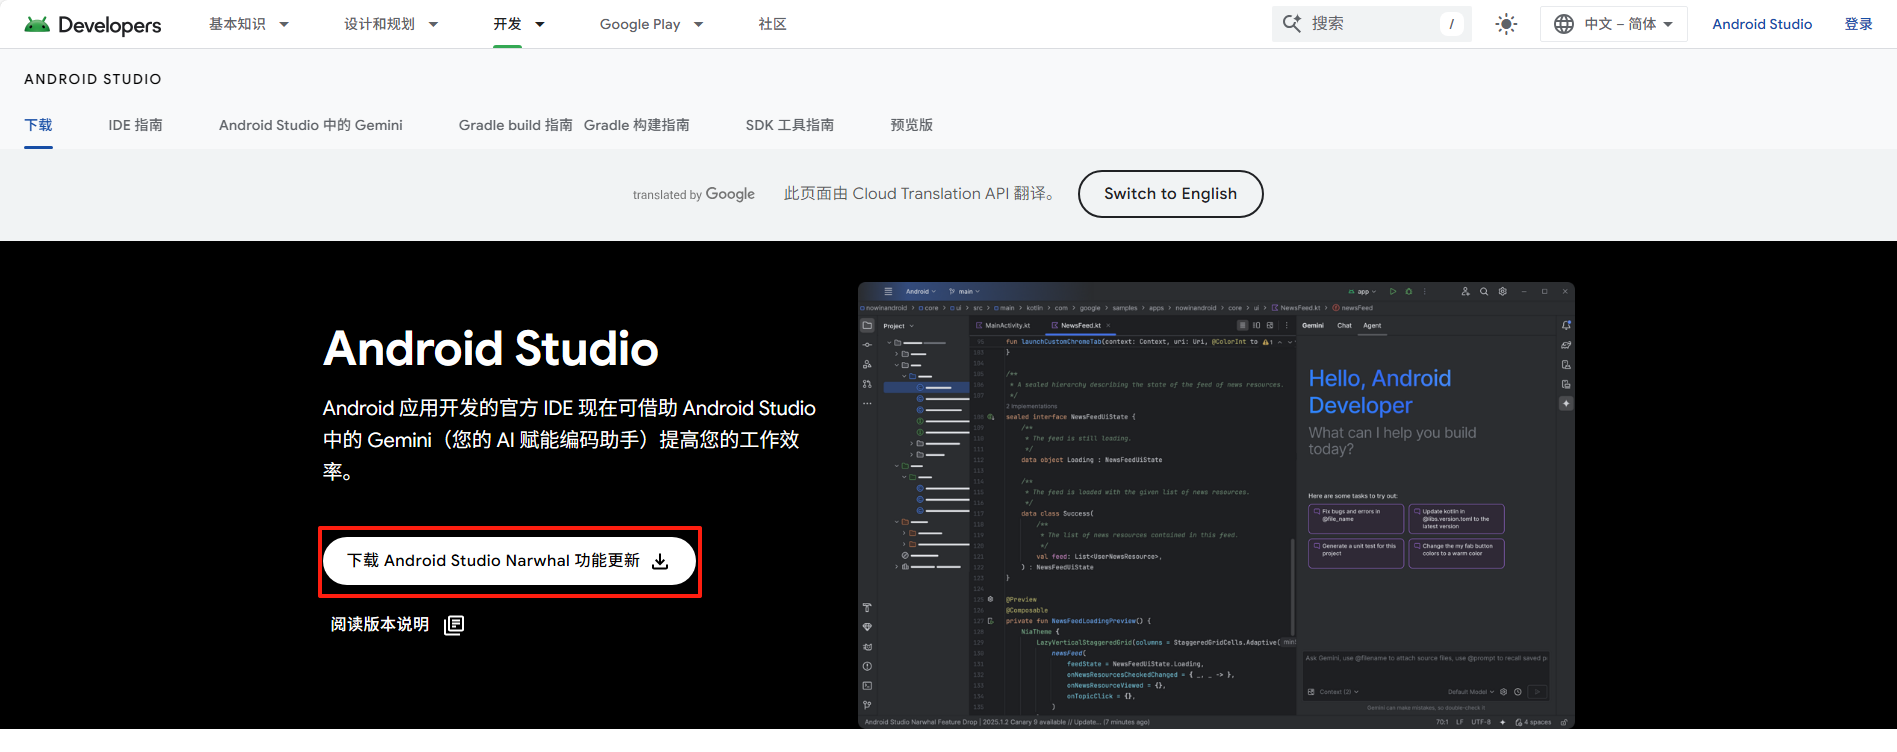Select the Android Studio 中的 Gemini tab

[x=311, y=125]
